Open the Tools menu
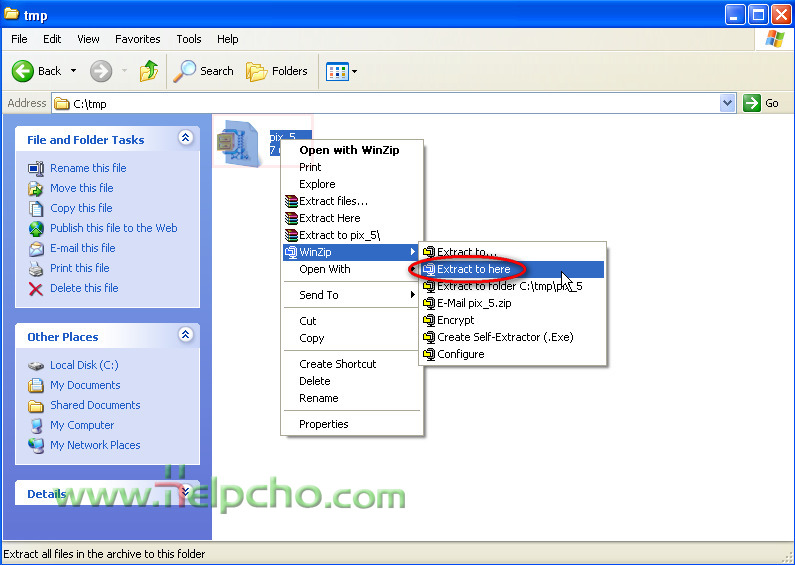 [x=189, y=39]
